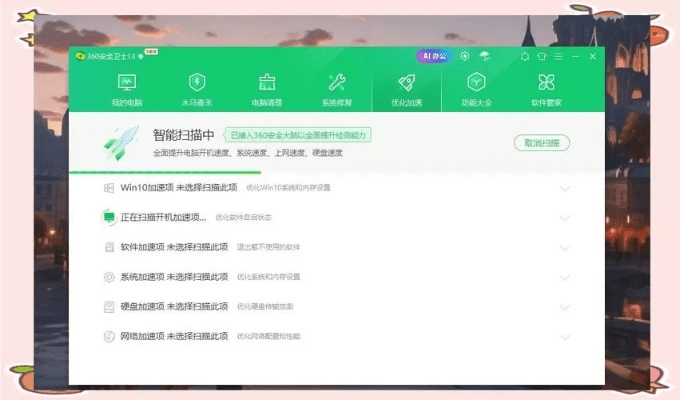680x400 pixels.
Task: Expand the 软件加速项 row chevron
Action: click(565, 247)
